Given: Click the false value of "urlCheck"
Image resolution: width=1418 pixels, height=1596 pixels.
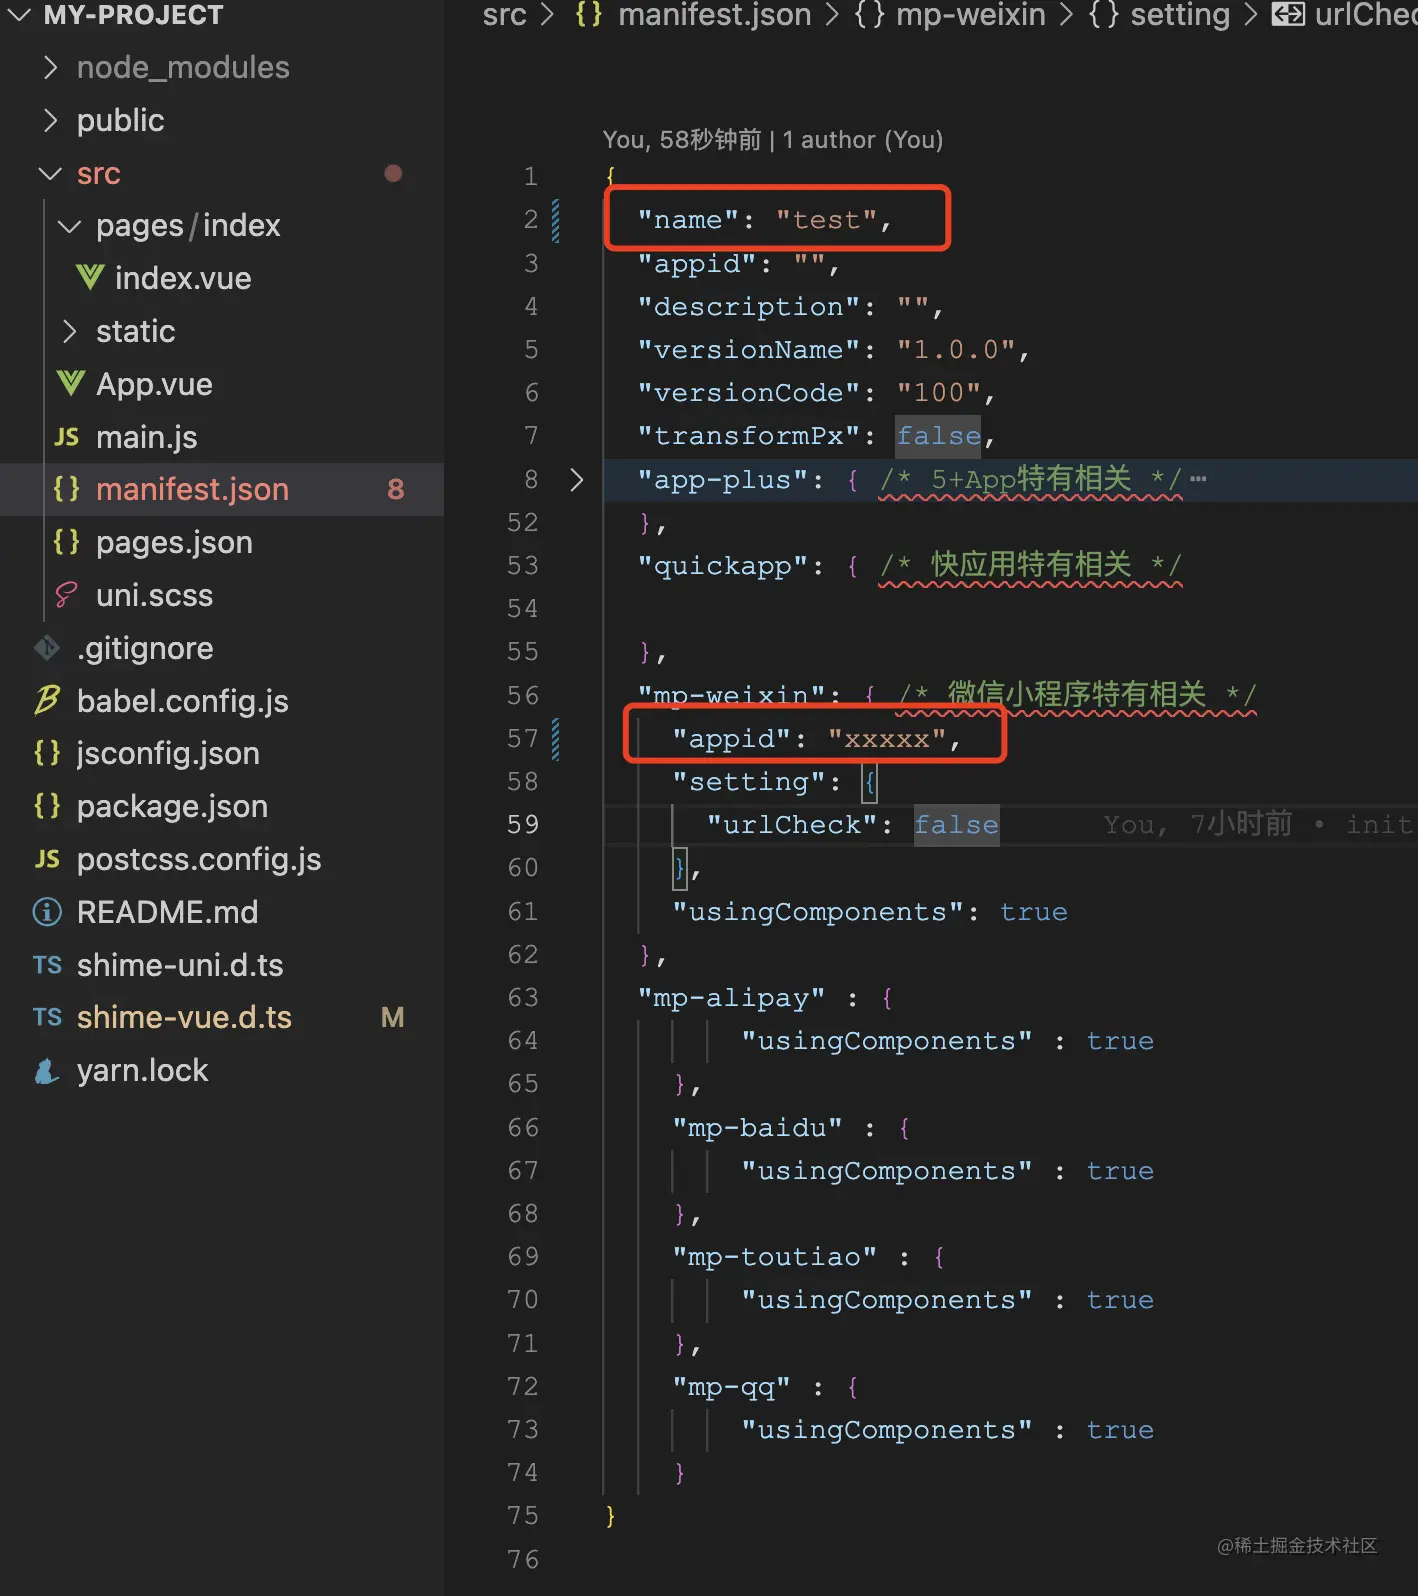Looking at the screenshot, I should point(956,825).
